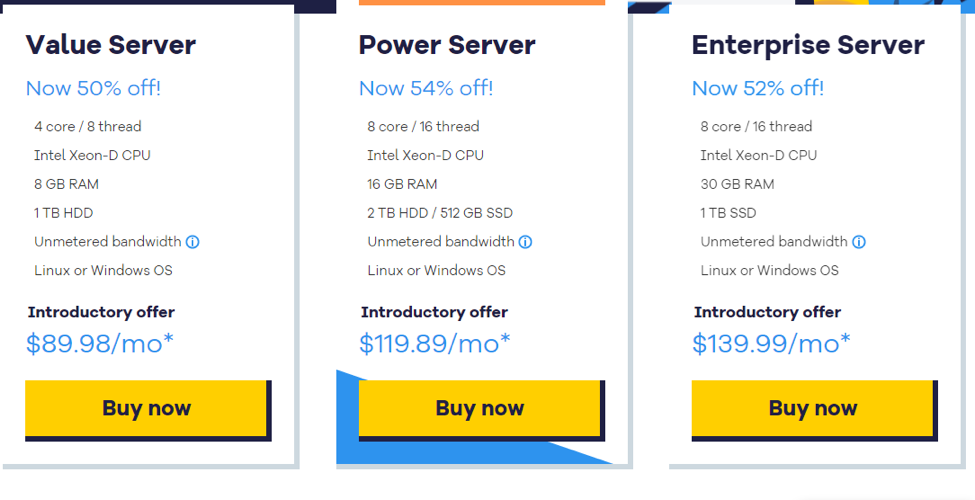Click Buy now under Power Server
Viewport: 975px width, 500px height.
pos(479,408)
